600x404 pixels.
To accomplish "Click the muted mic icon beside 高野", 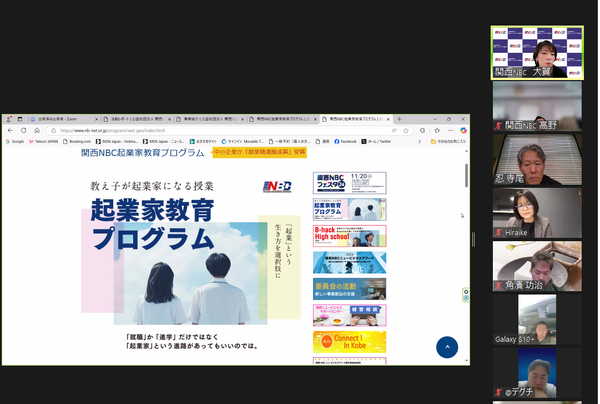I will pos(498,125).
